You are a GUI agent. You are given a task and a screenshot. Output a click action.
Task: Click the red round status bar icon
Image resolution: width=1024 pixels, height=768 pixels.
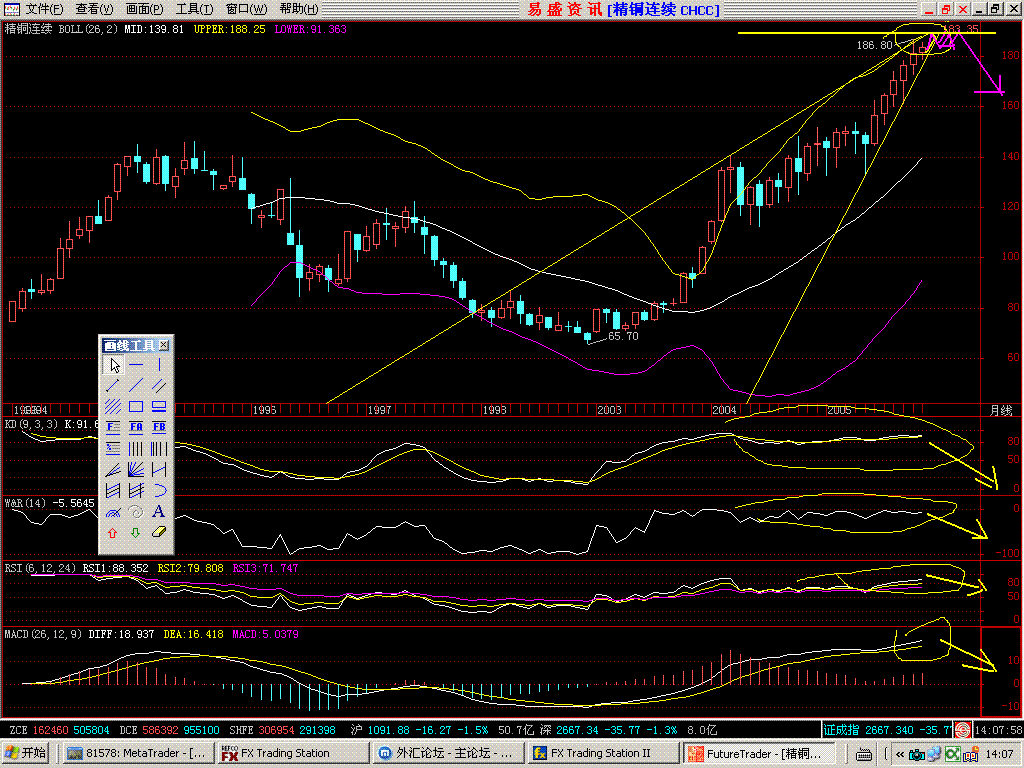[x=962, y=729]
